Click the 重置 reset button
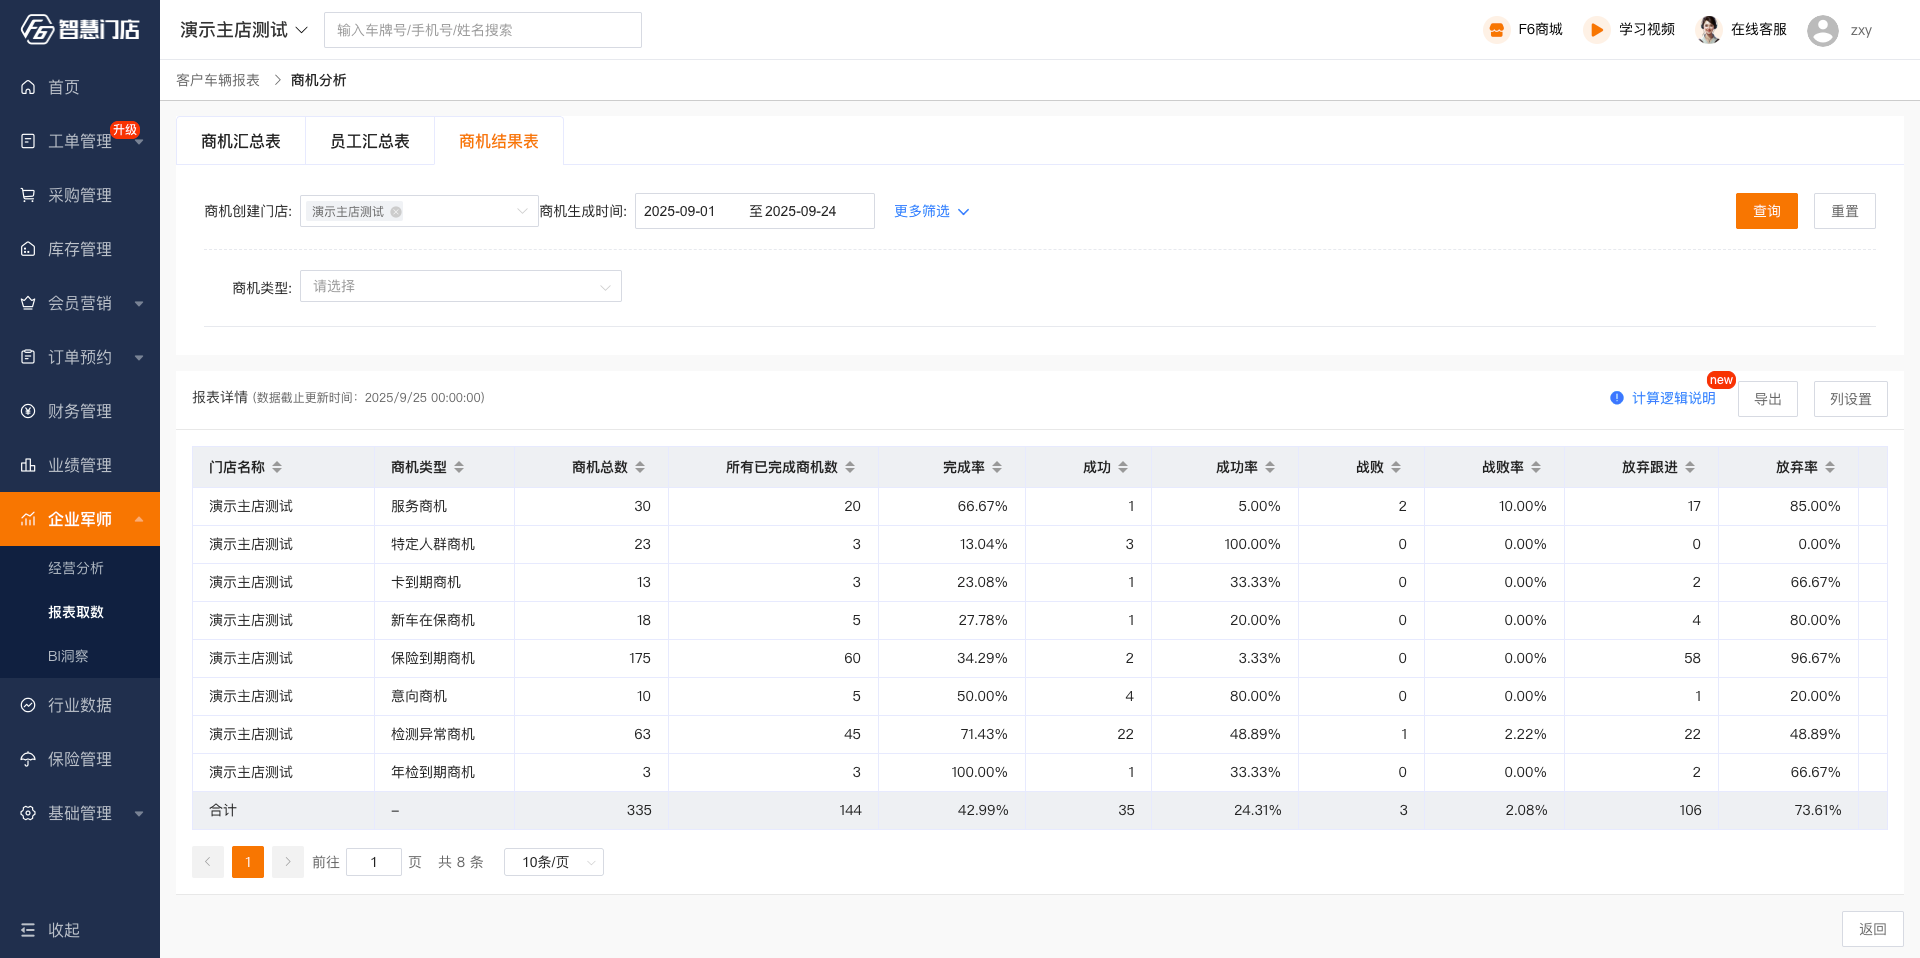Viewport: 1920px width, 958px height. [1845, 211]
